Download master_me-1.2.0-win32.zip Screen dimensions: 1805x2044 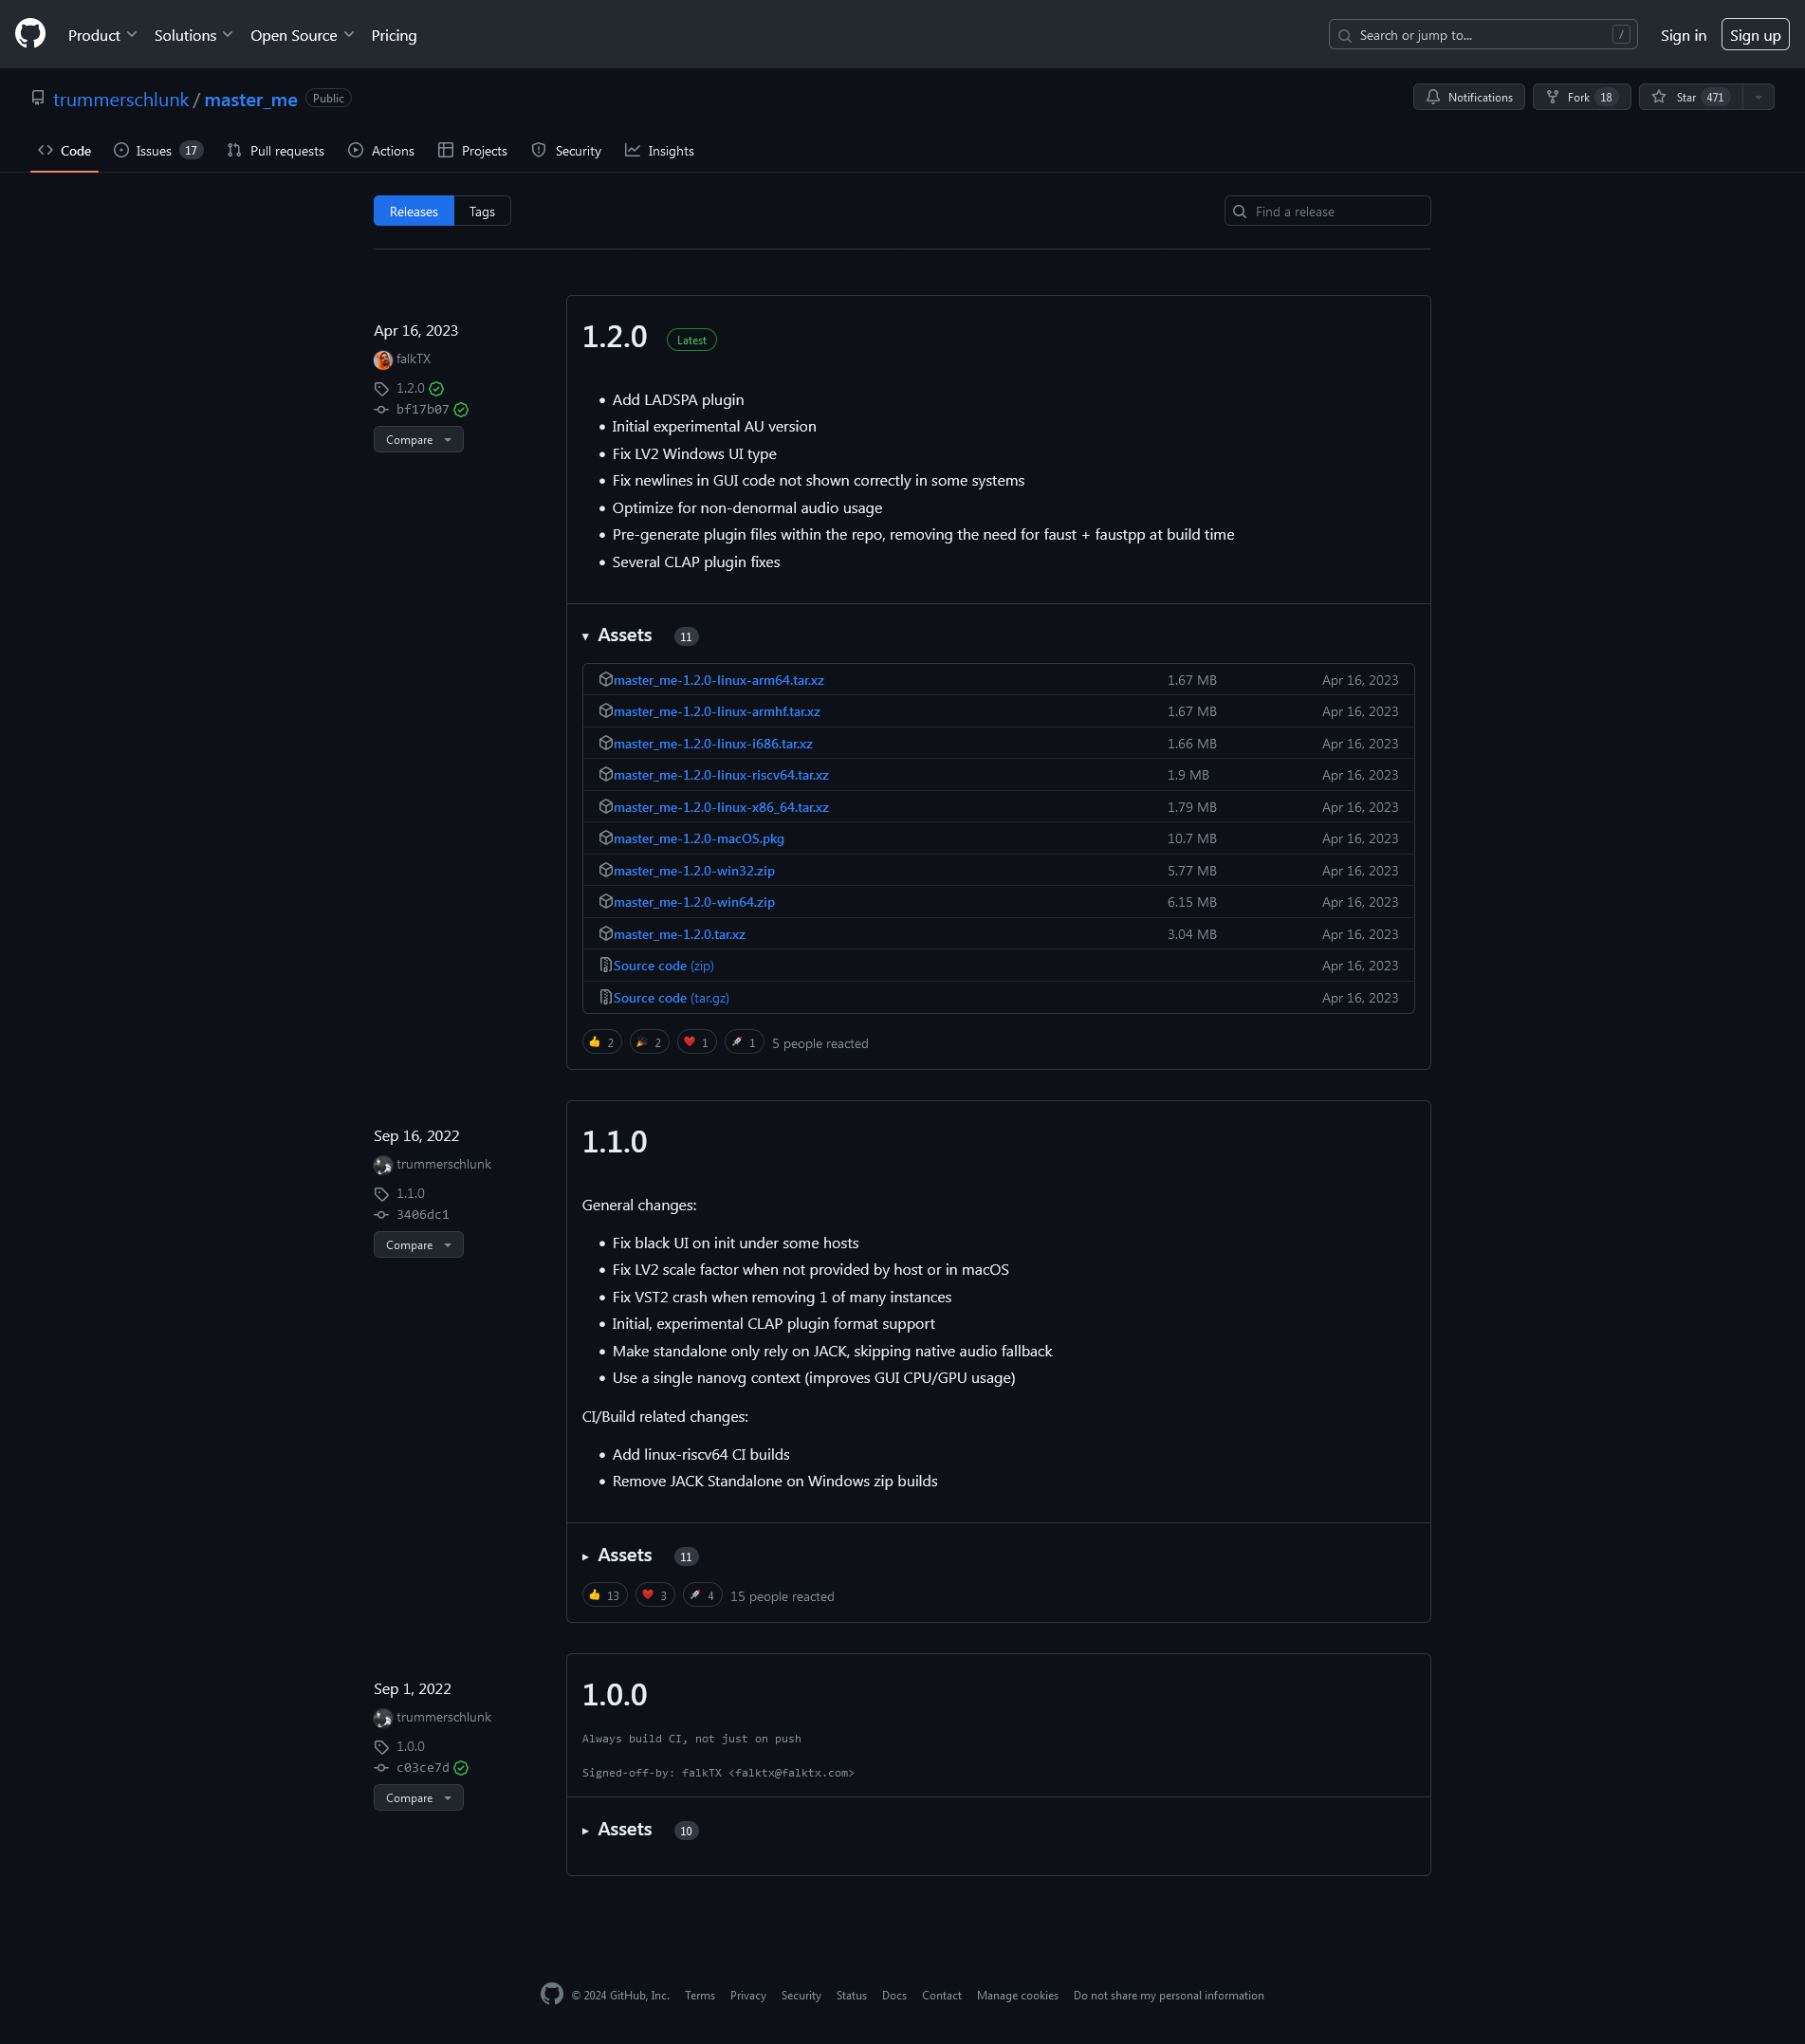[x=694, y=871]
